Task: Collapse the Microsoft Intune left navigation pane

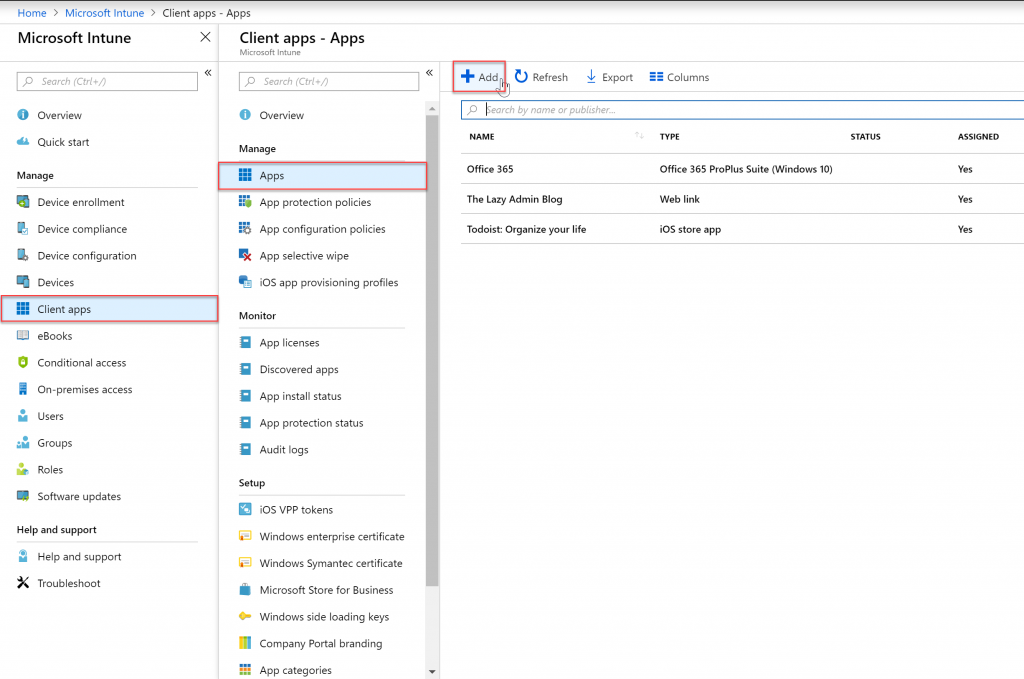Action: click(x=208, y=72)
